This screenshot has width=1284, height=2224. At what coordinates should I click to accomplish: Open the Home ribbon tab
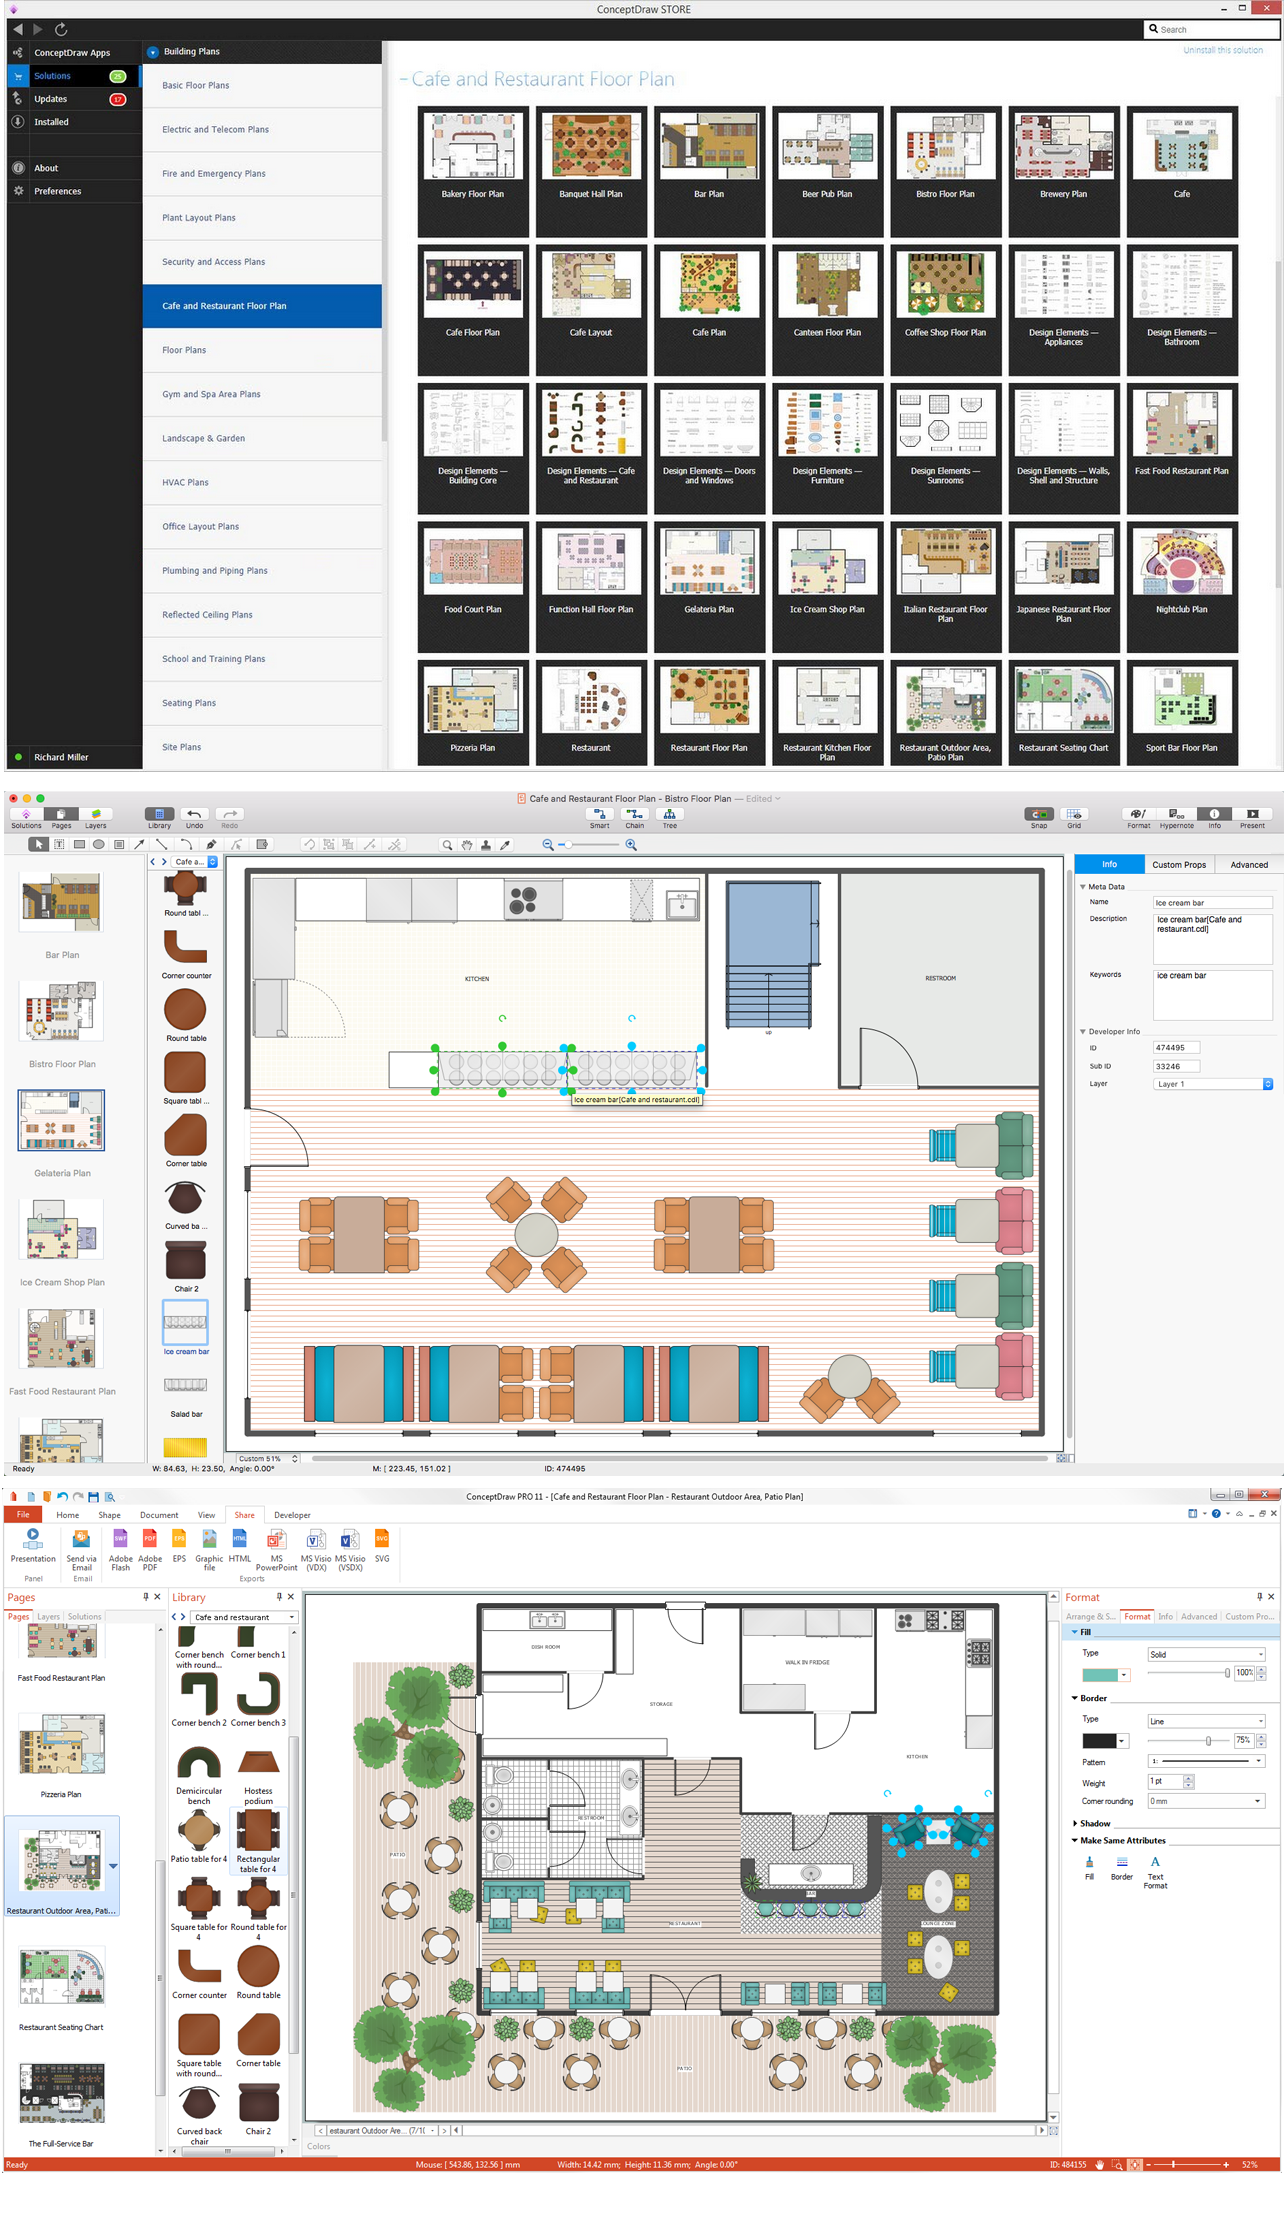pos(68,1515)
